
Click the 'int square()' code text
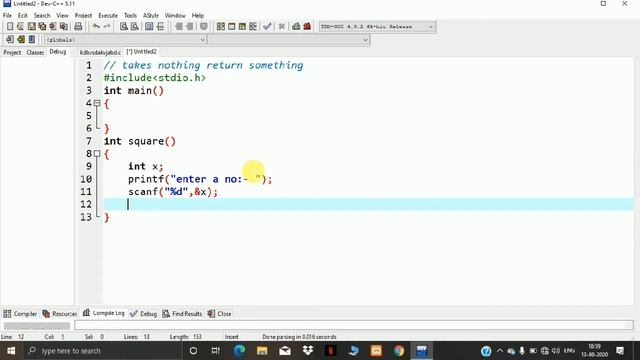point(140,141)
